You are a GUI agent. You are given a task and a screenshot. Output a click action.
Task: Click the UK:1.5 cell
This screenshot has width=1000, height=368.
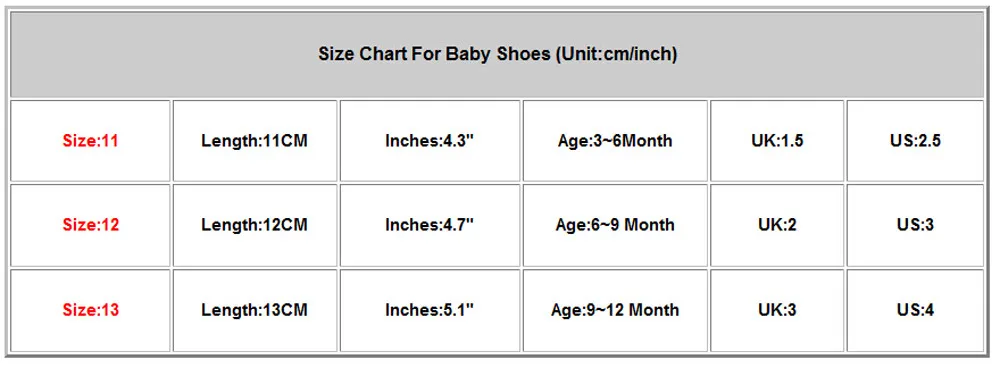(777, 141)
